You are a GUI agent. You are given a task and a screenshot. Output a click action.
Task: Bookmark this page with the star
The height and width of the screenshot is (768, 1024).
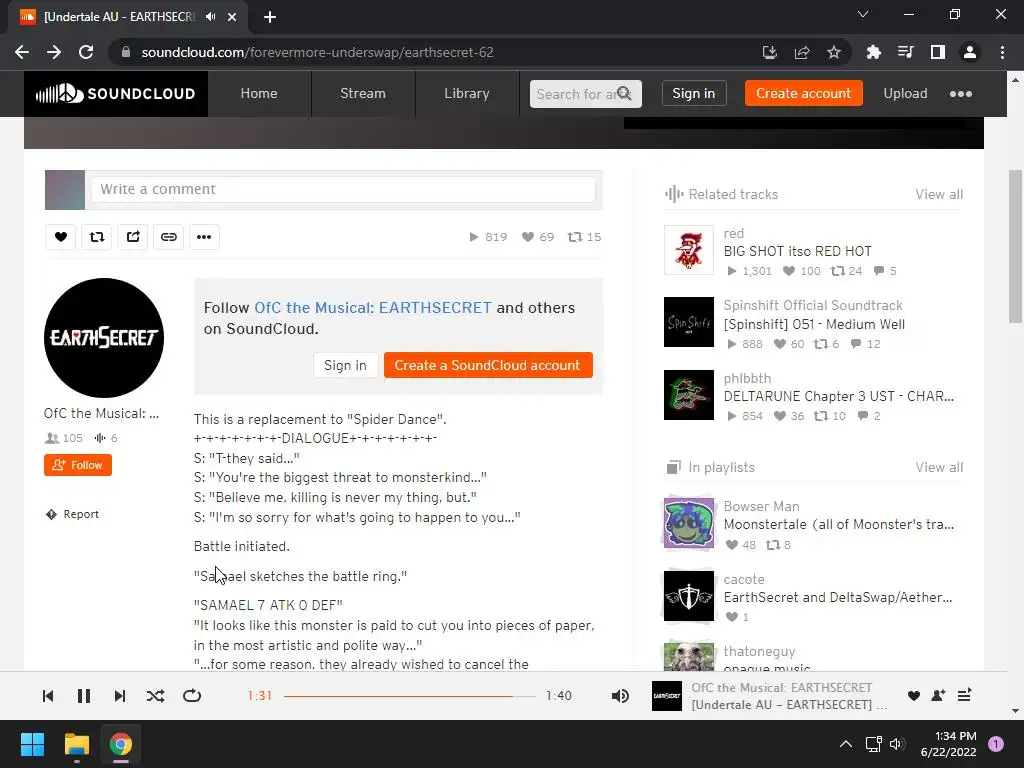(x=834, y=52)
